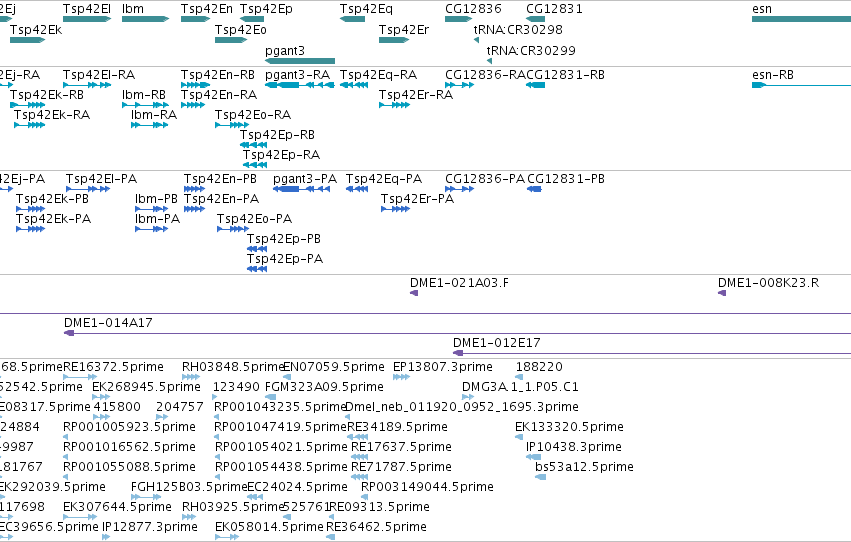Click the EK058014.5prime EST glyph
Screen dimensions: 851x542
pos(227,538)
